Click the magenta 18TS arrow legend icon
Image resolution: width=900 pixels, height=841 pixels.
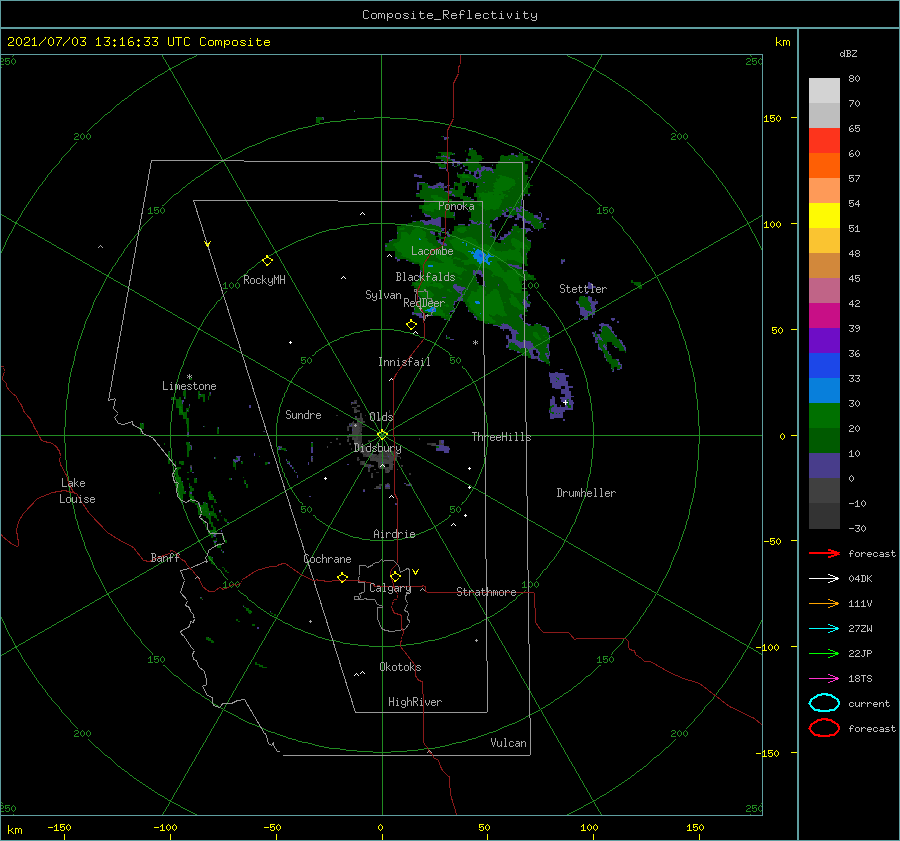(824, 679)
